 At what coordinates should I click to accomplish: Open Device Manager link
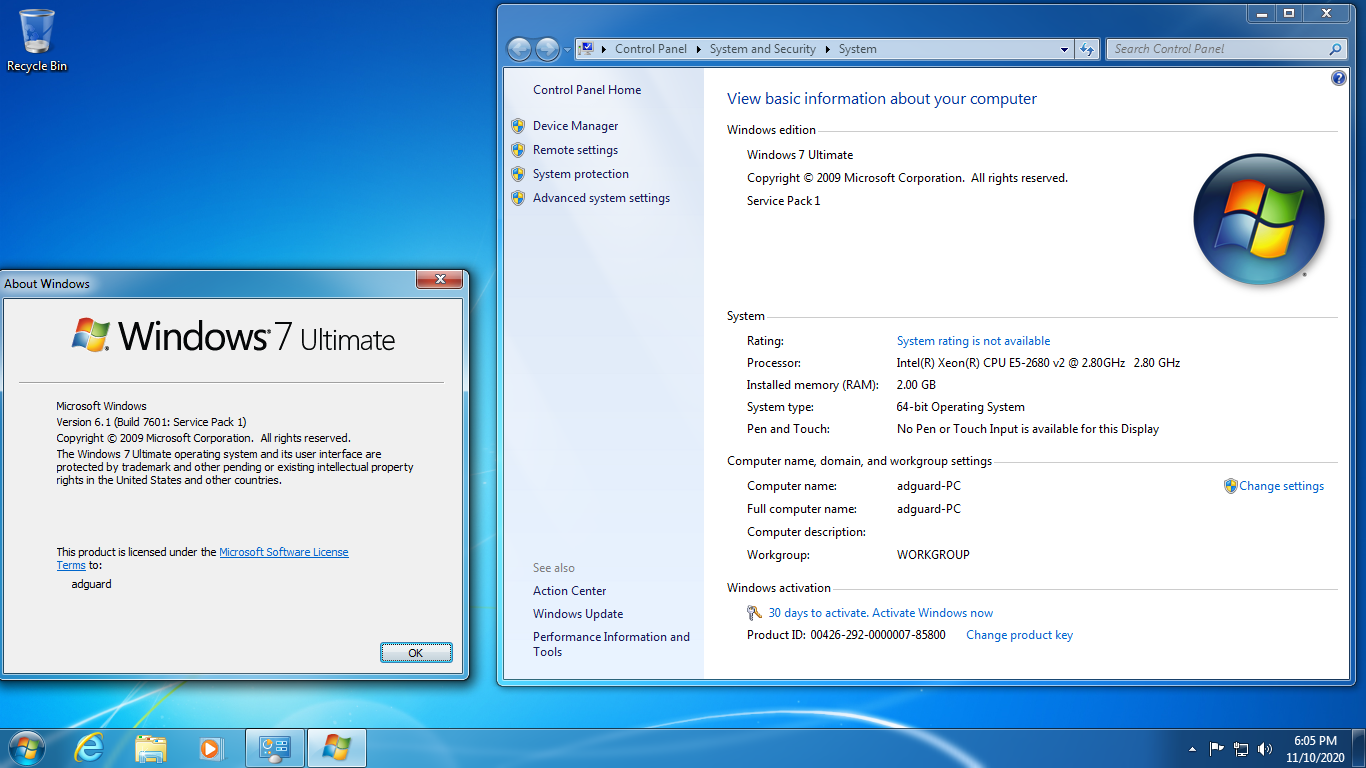point(575,126)
